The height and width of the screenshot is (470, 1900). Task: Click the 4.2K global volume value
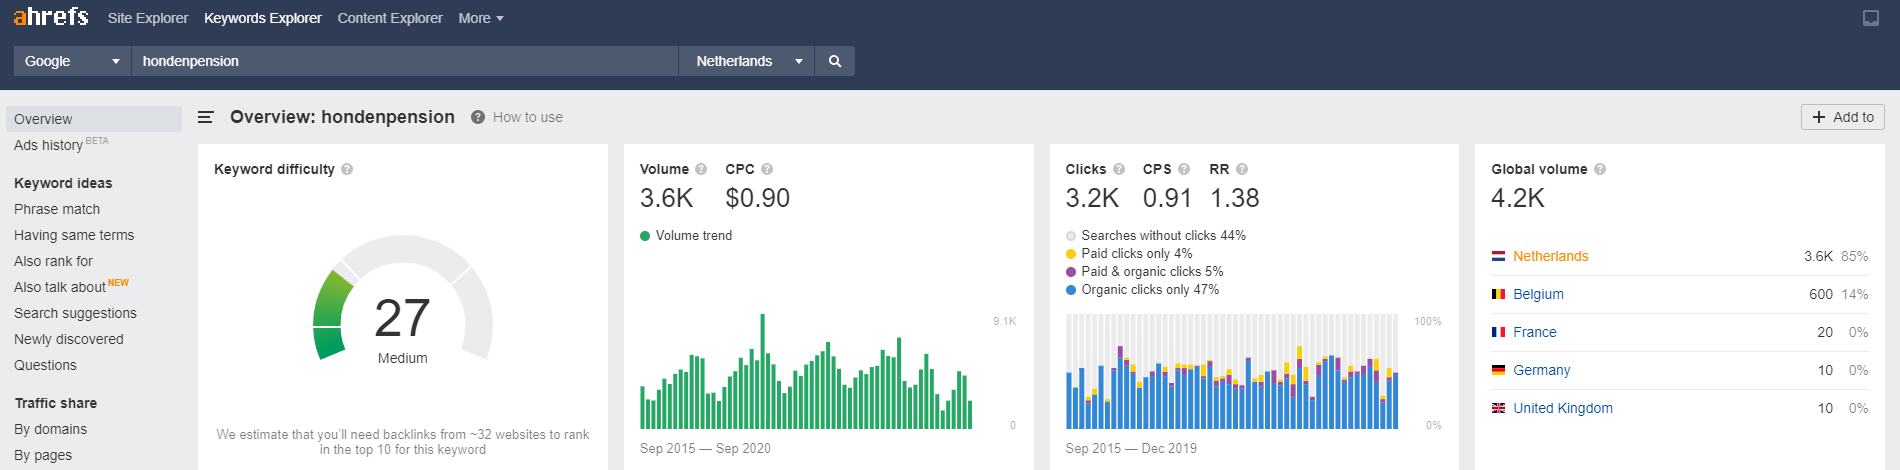click(x=1517, y=198)
